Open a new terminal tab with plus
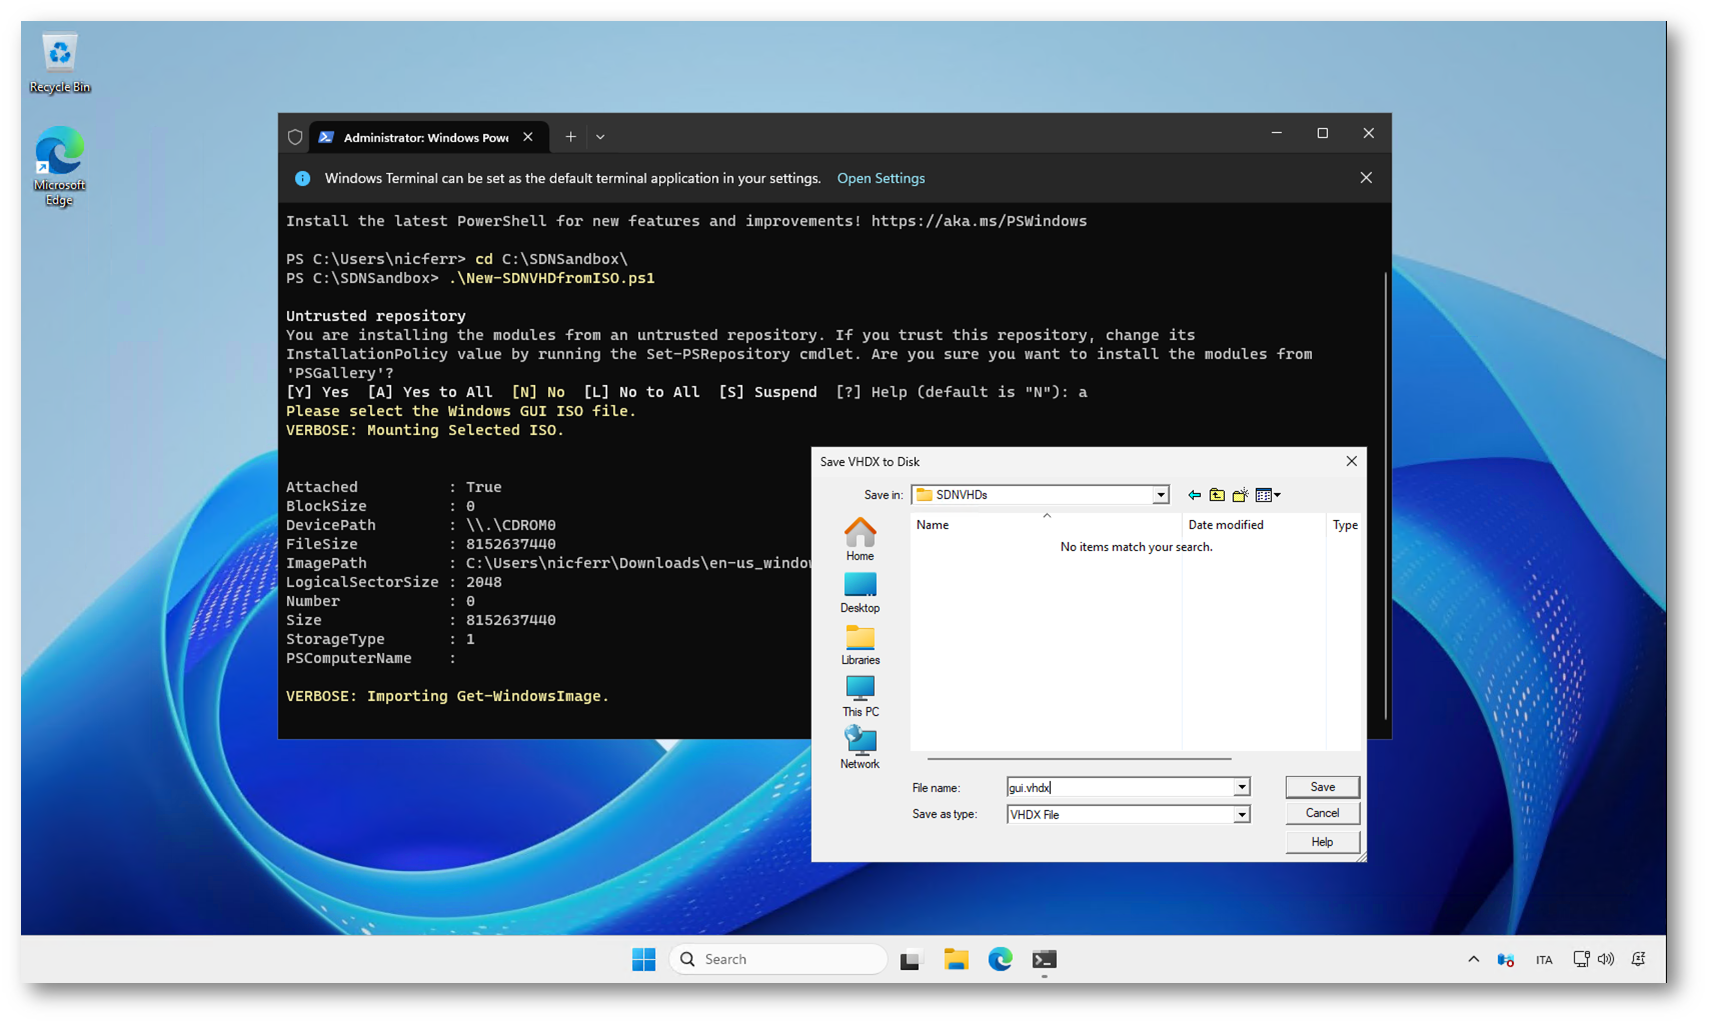 click(x=570, y=137)
